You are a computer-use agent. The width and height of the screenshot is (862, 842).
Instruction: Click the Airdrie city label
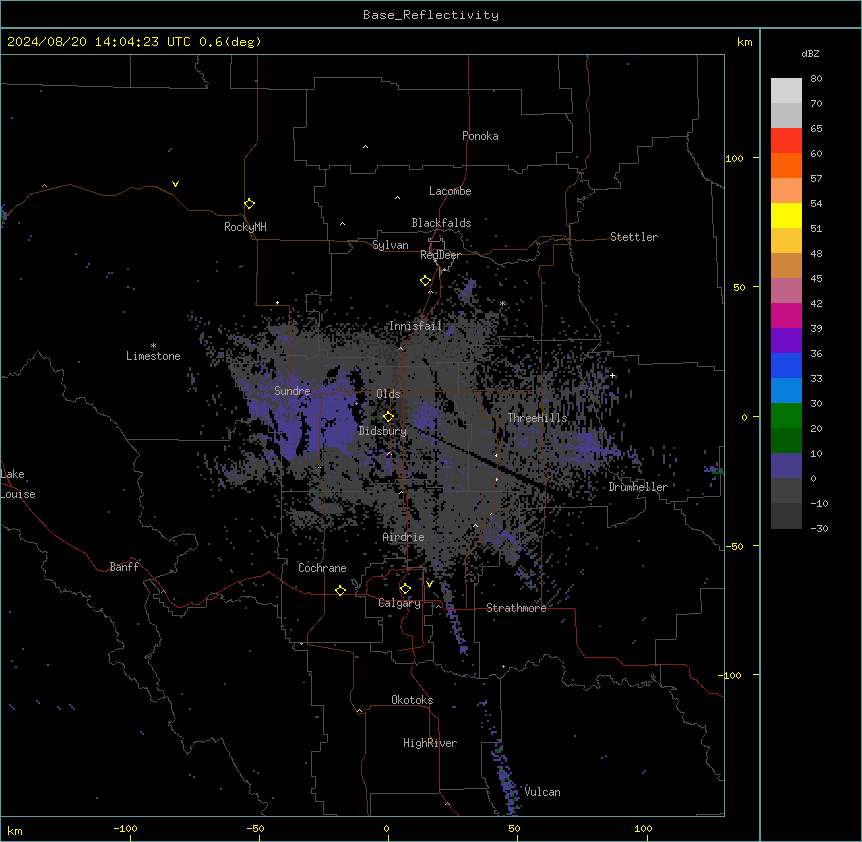(403, 537)
